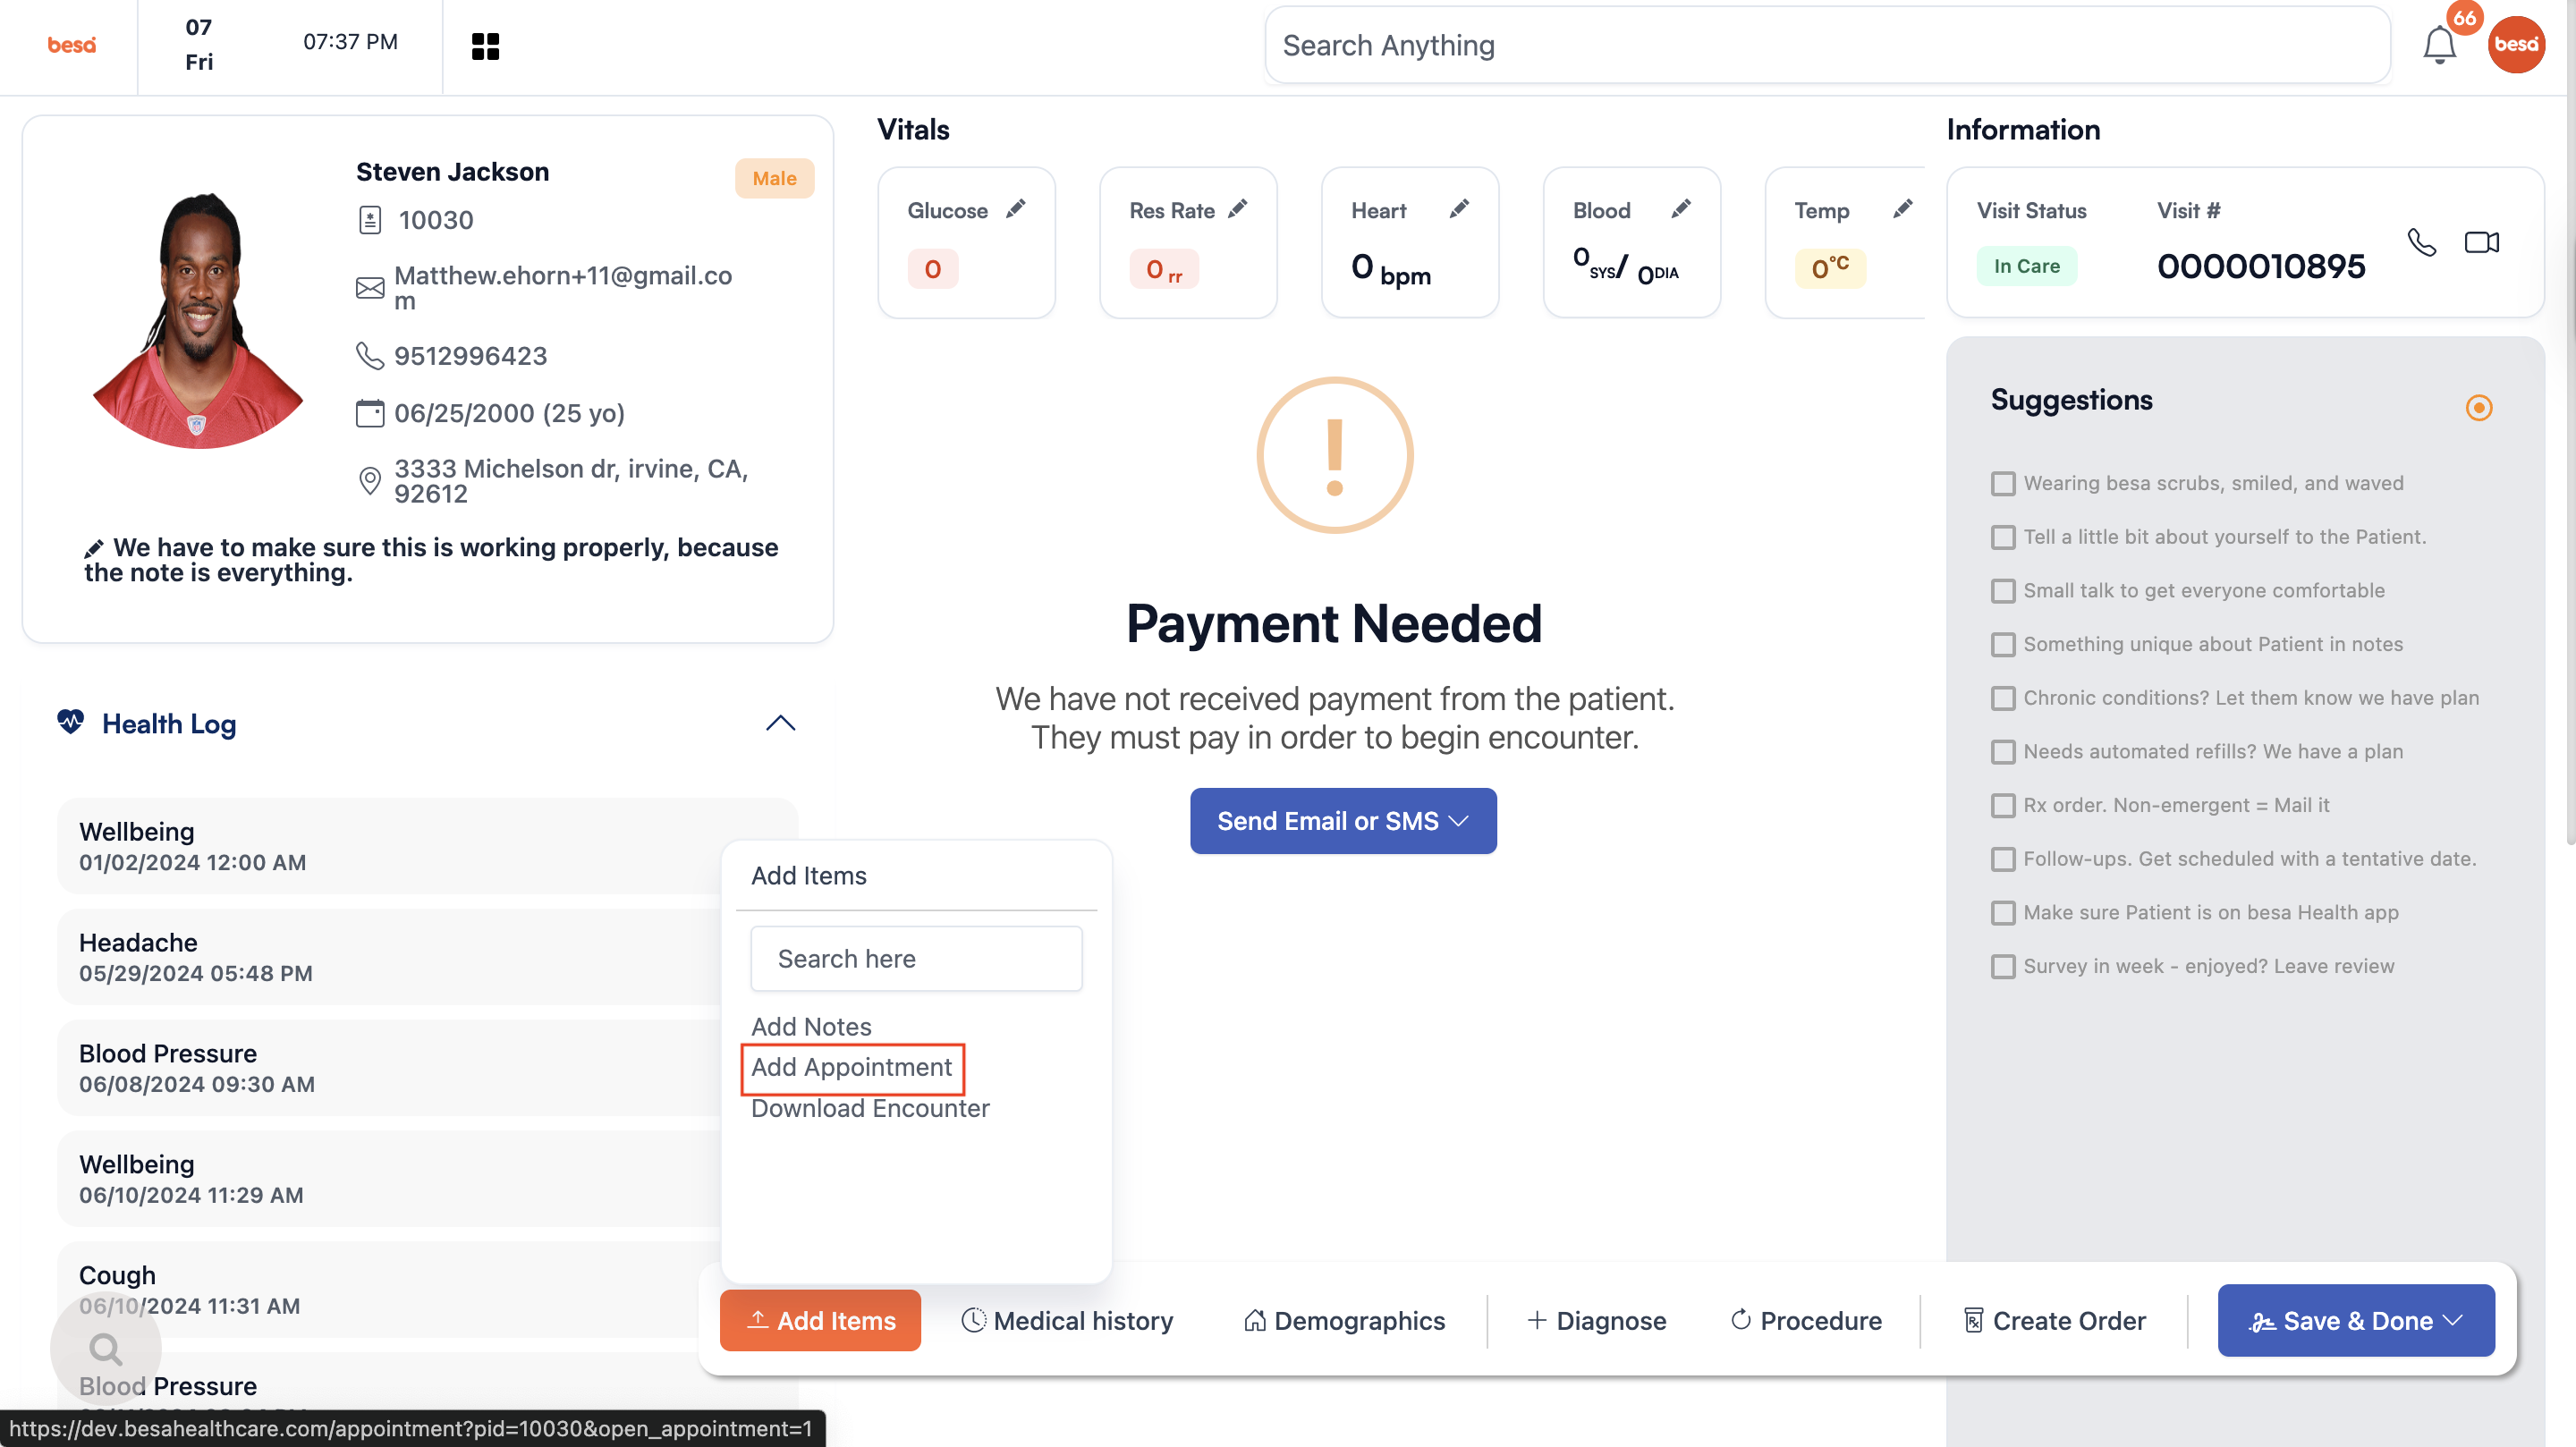Click Diagnose in bottom toolbar
The height and width of the screenshot is (1447, 2576).
1597,1321
